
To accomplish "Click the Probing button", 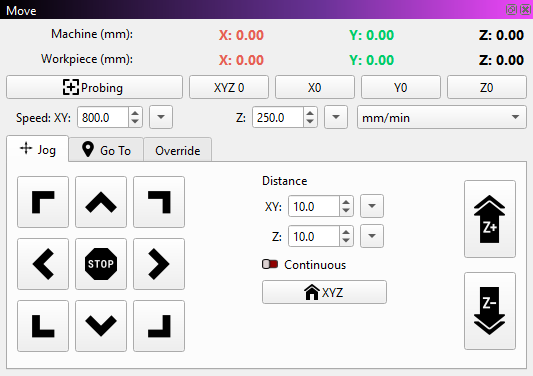I will point(94,87).
